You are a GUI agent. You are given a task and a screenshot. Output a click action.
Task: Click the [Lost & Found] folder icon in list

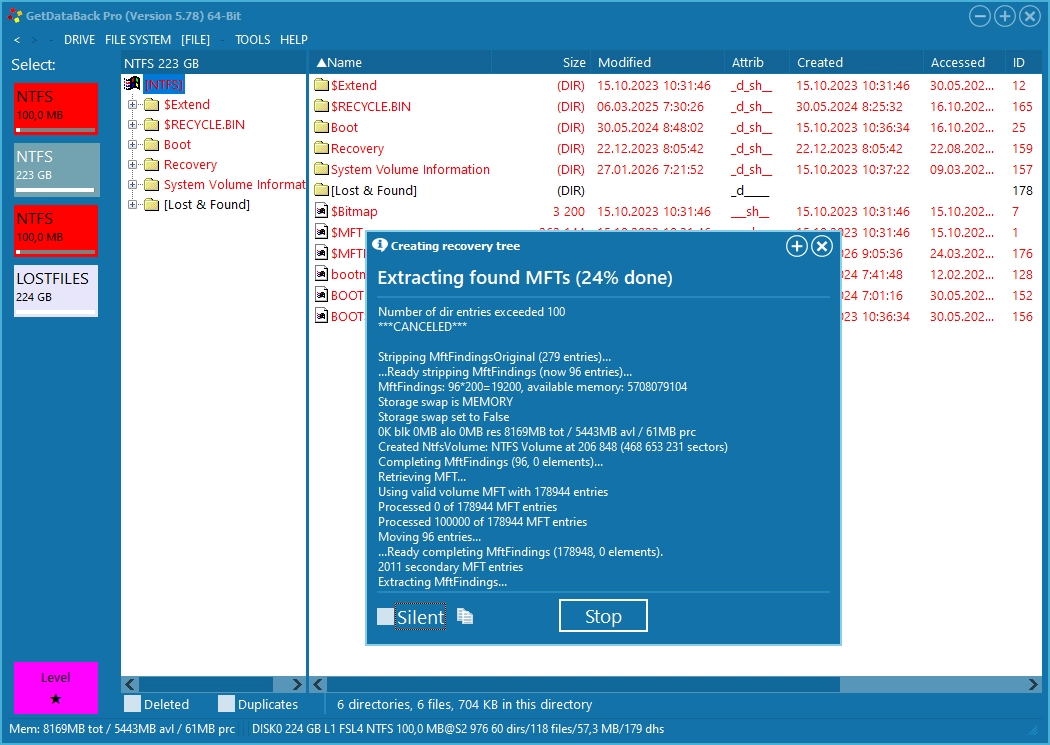321,190
